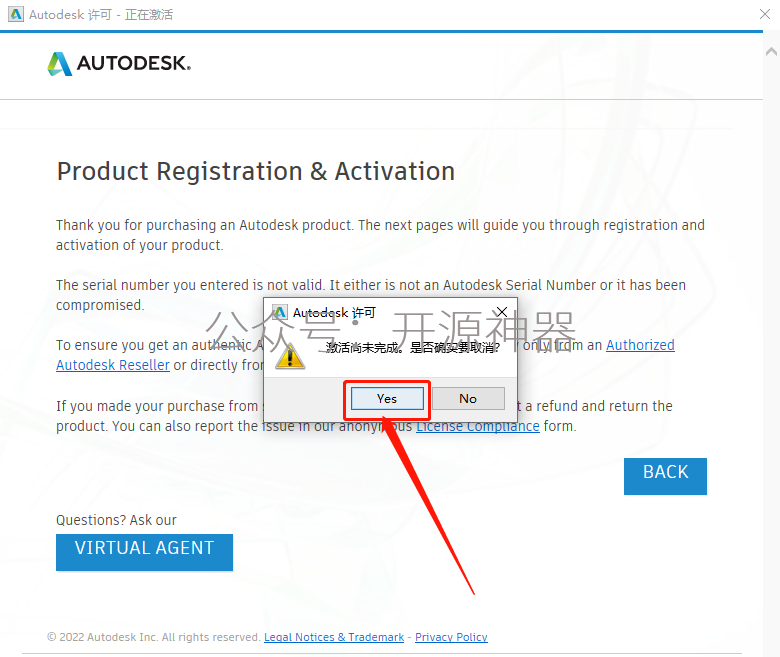
Task: Open the Autodesk Reseller link
Action: click(113, 365)
